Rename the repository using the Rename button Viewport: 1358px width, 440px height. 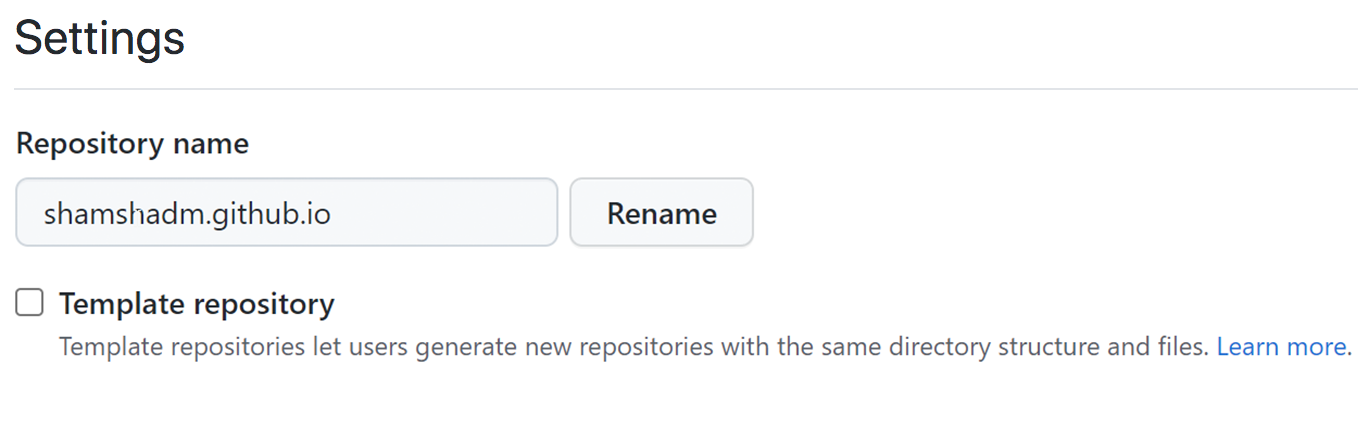pyautogui.click(x=661, y=212)
